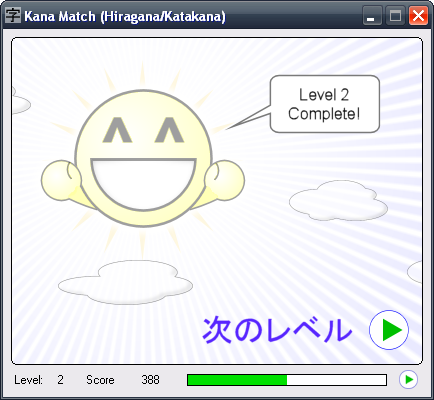Screen dimensions: 434x400
Task: Minimize the Kana Match window
Action: [x=372, y=16]
